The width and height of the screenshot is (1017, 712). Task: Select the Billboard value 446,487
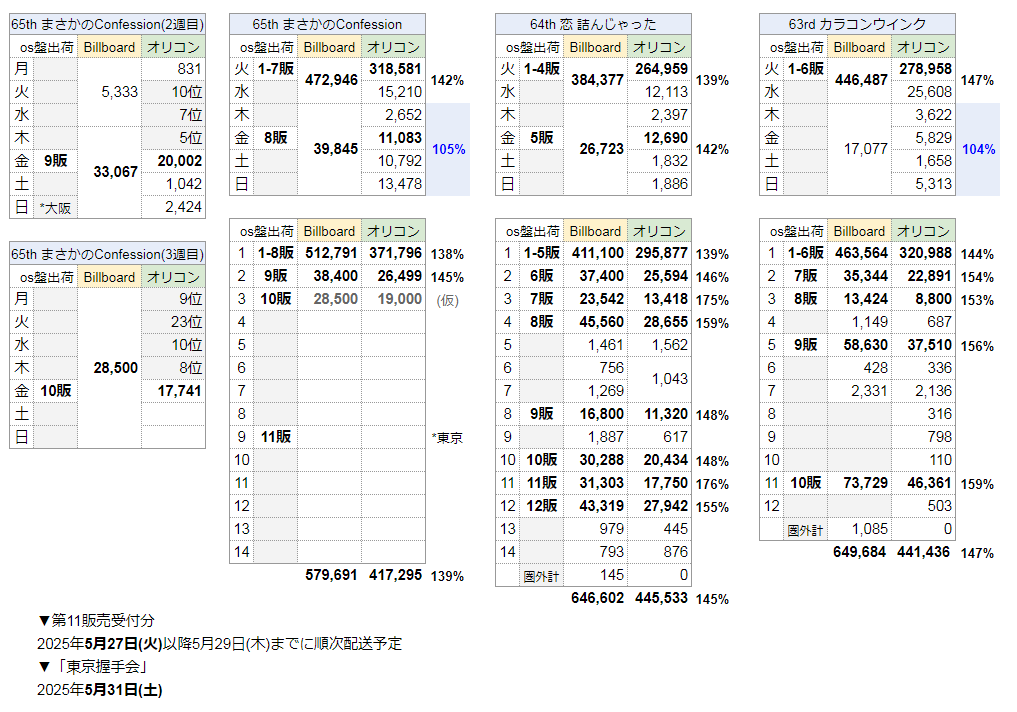click(x=861, y=80)
